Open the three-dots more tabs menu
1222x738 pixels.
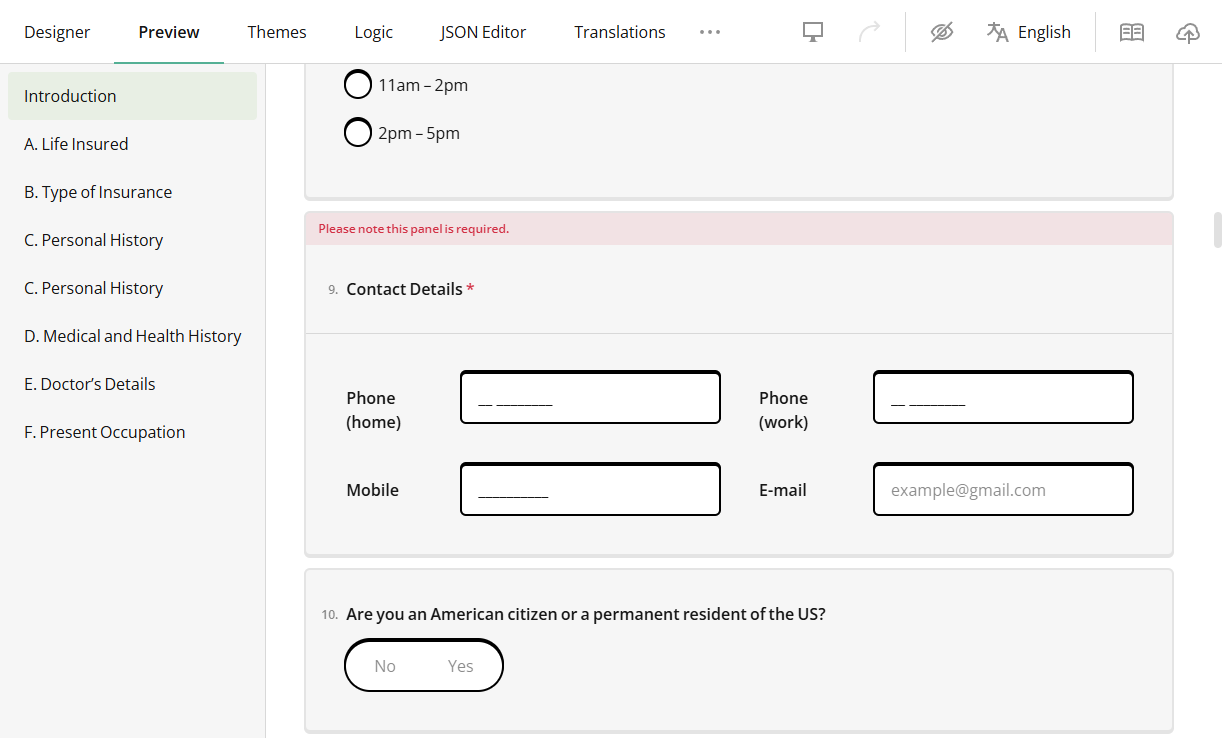[x=710, y=32]
